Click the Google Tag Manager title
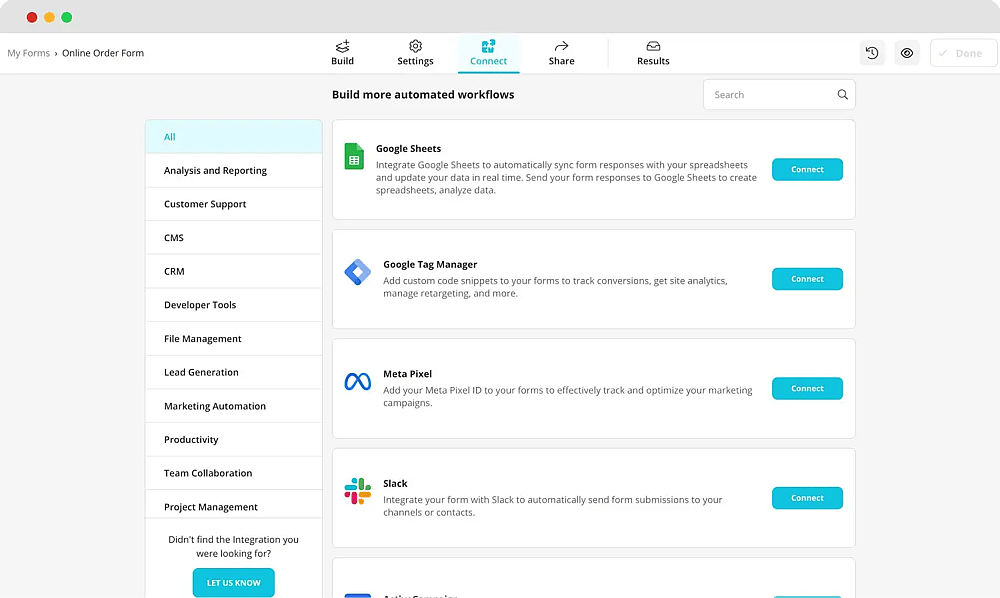This screenshot has height=598, width=1000. click(430, 265)
